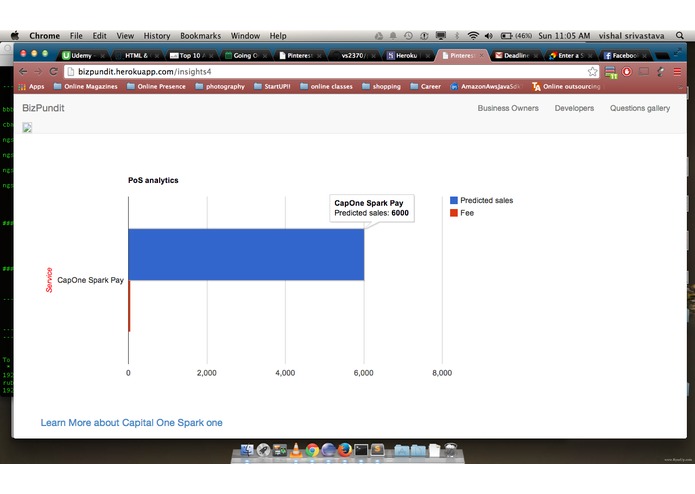
Task: Open the Window menu
Action: (245, 36)
